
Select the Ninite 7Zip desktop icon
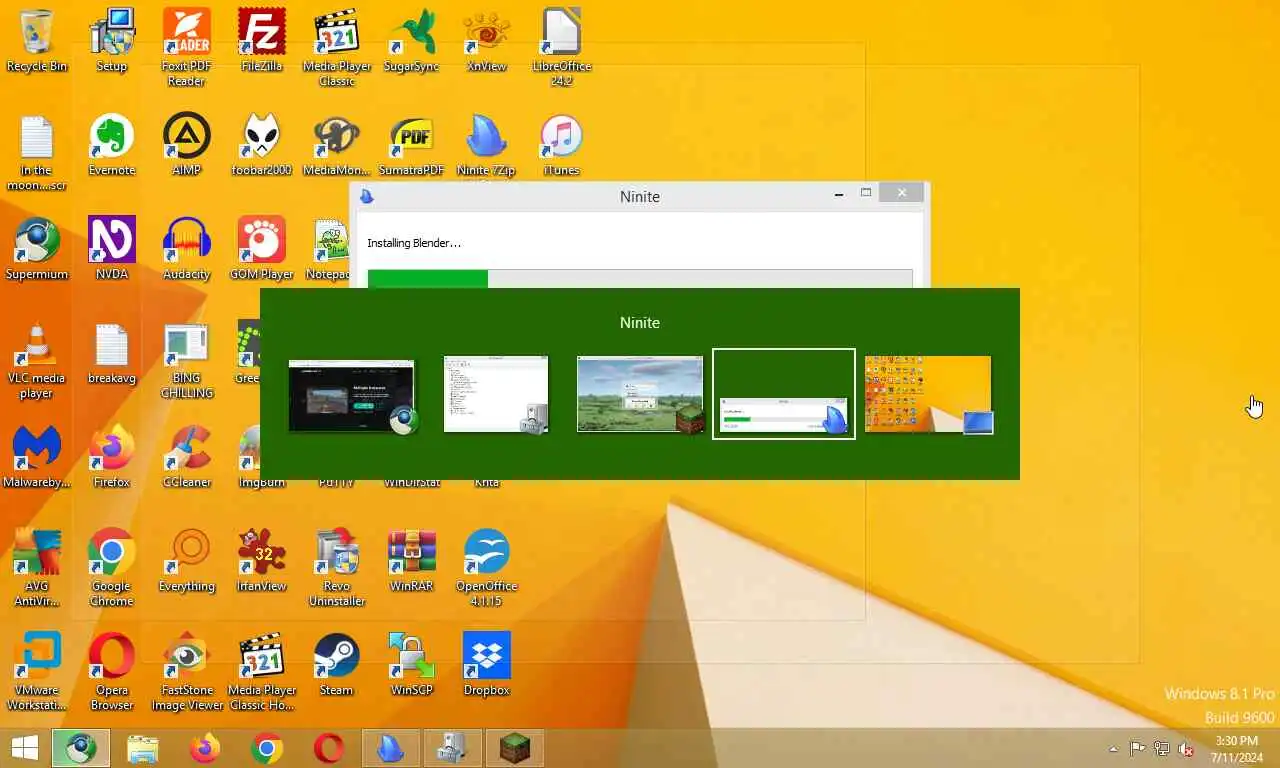coord(487,144)
